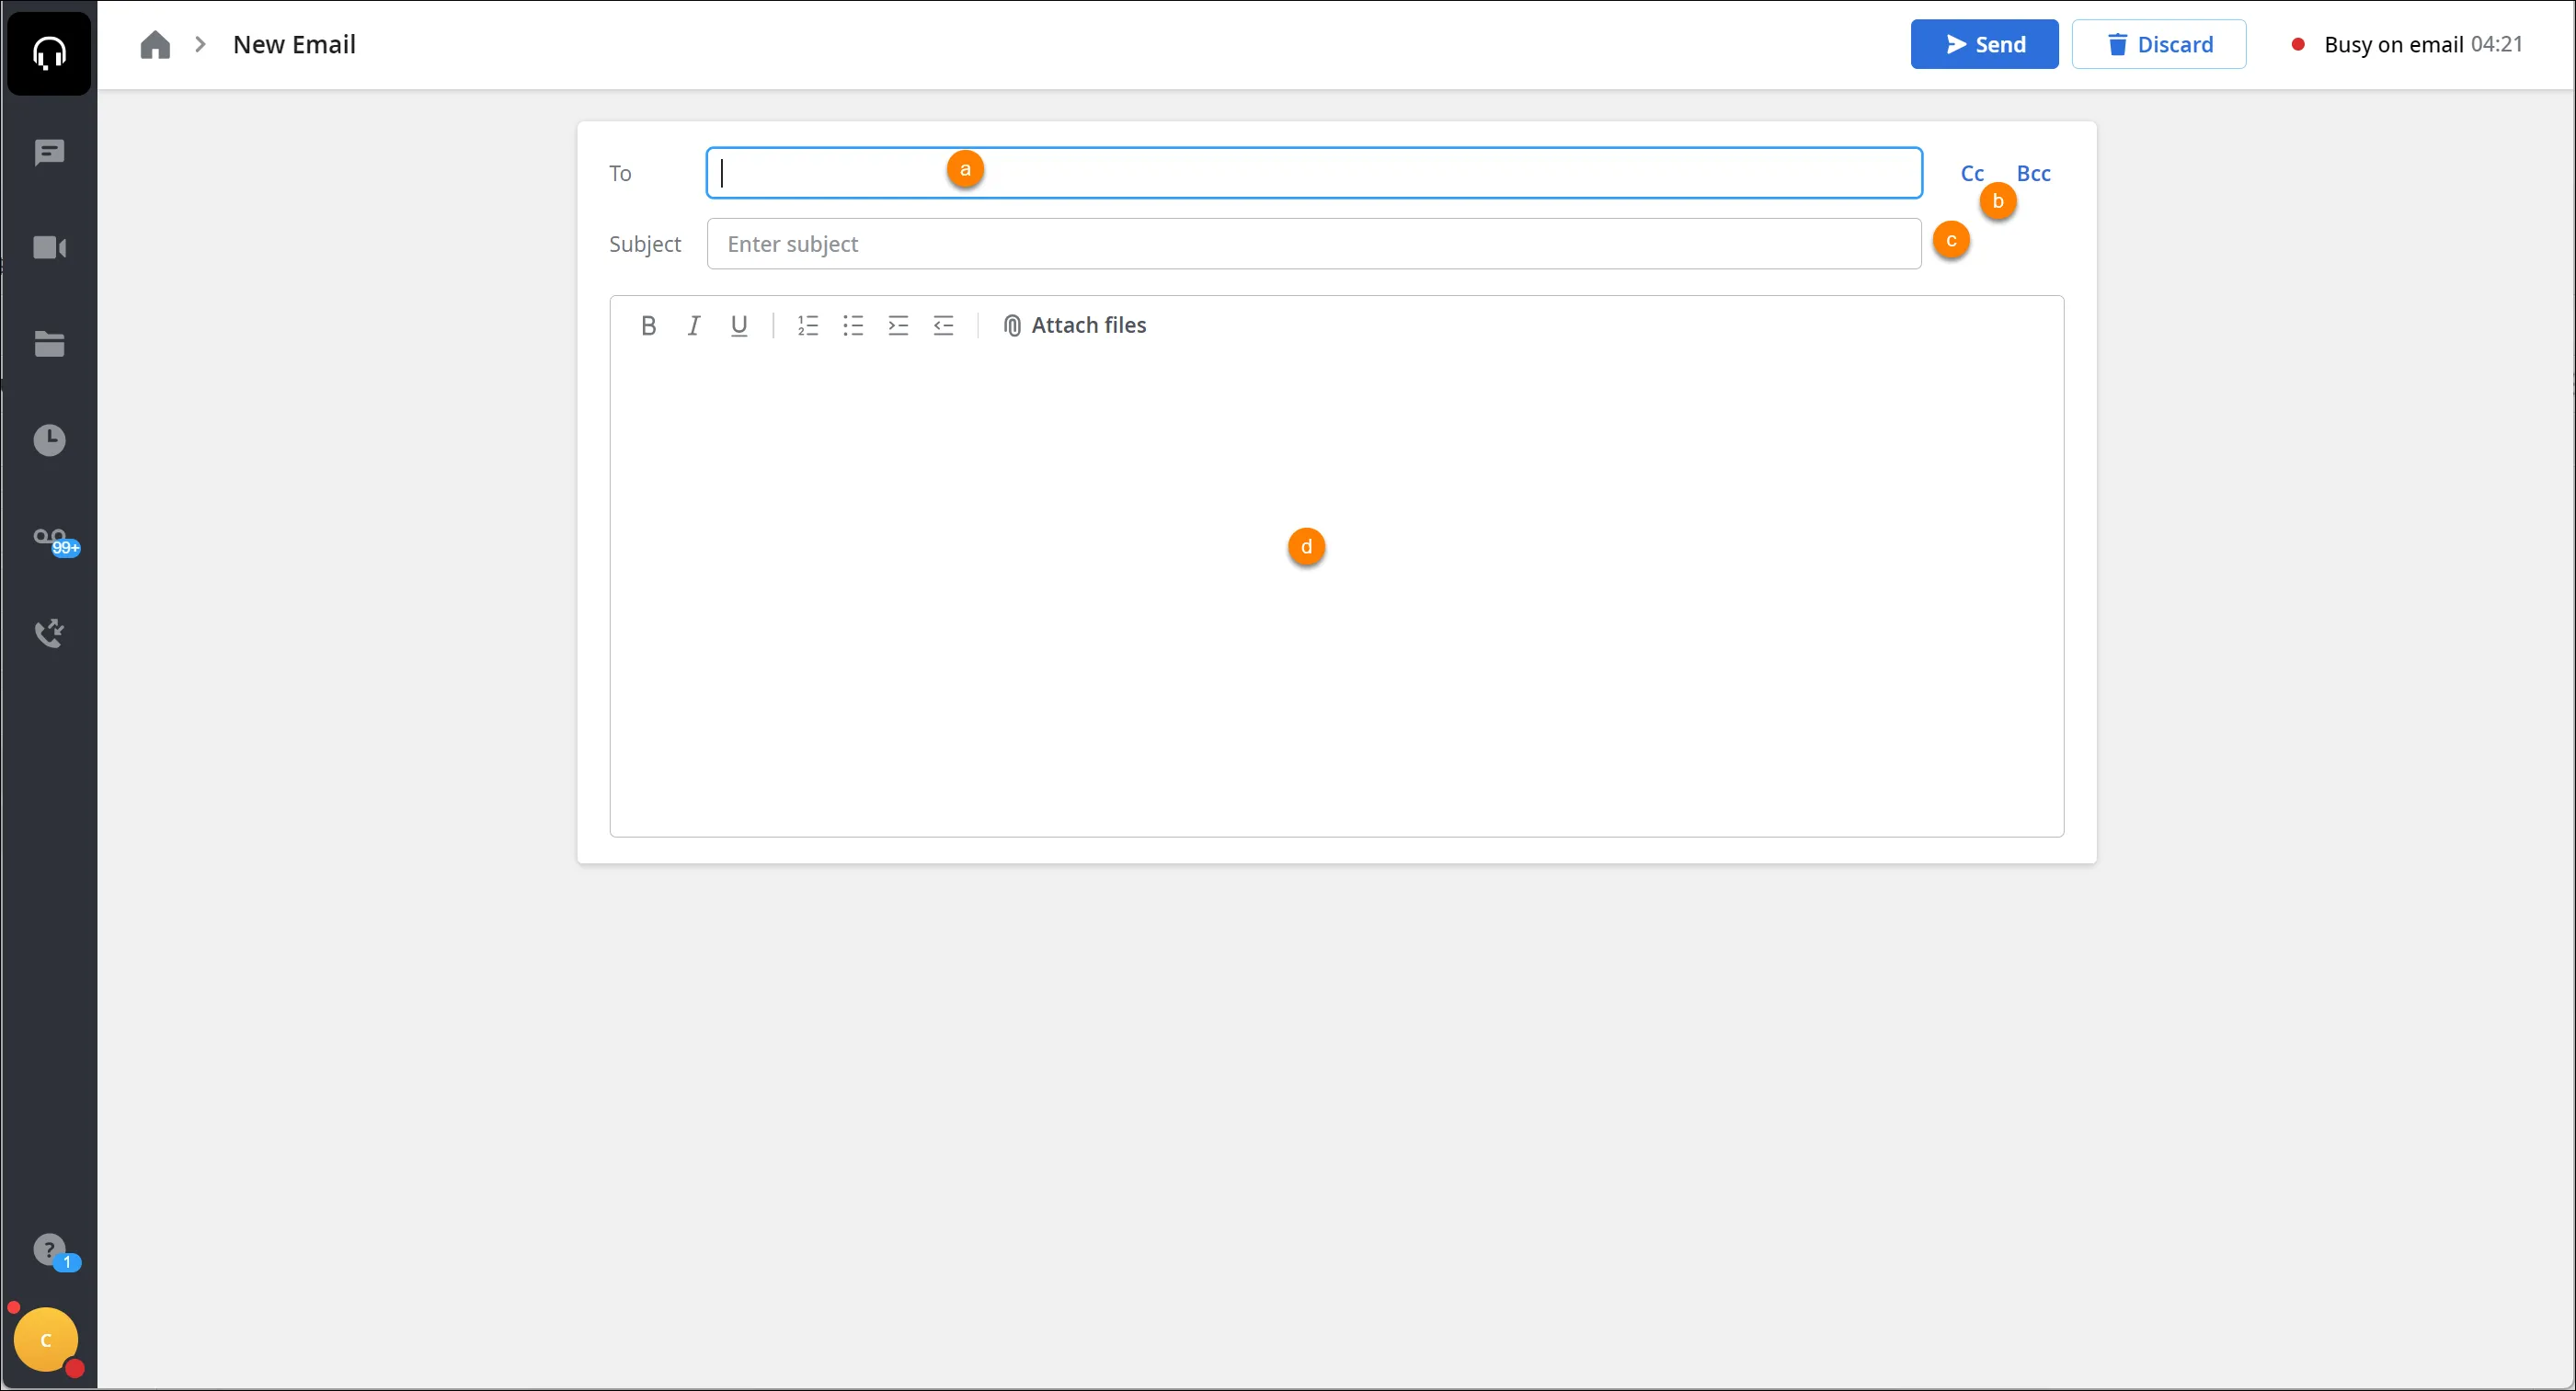Screen dimensions: 2576x1391
Task: Click the New Email breadcrumb text
Action: 294,45
